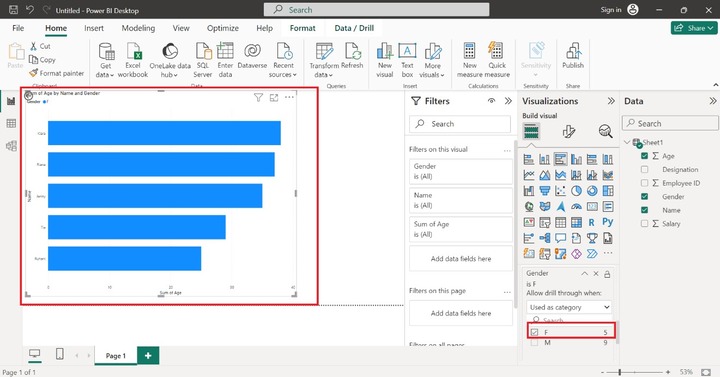Screen dimensions: 720x377
Task: Insert a New visual
Action: coord(384,61)
